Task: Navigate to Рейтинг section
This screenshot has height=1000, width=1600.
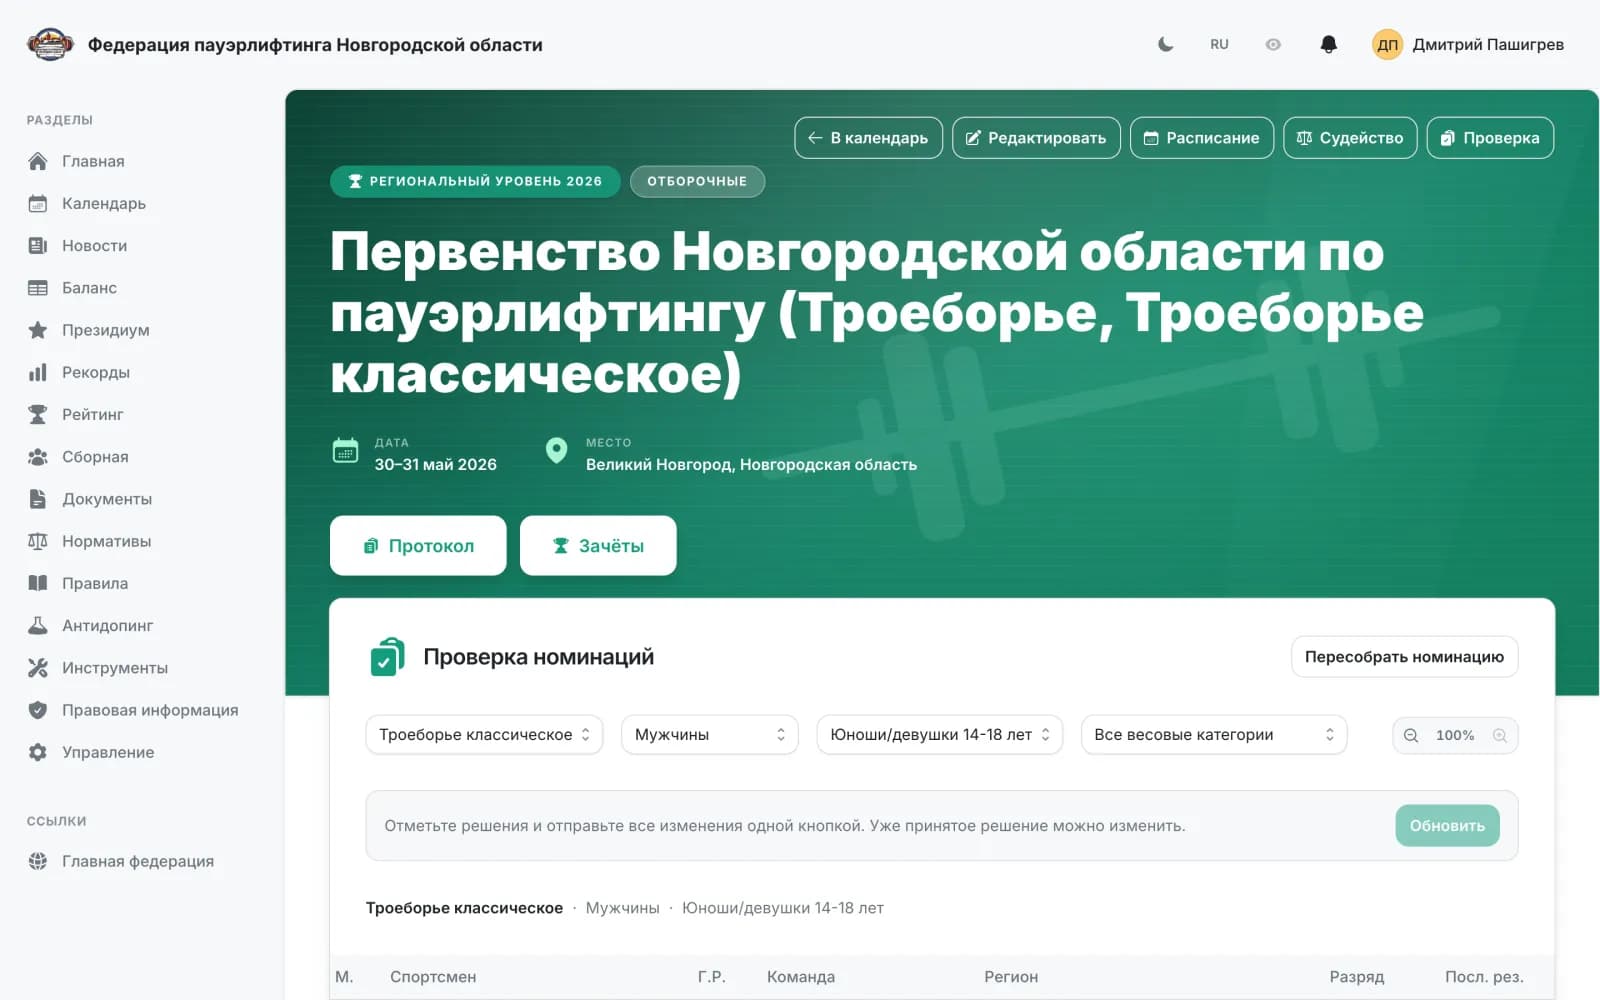Action: point(93,414)
